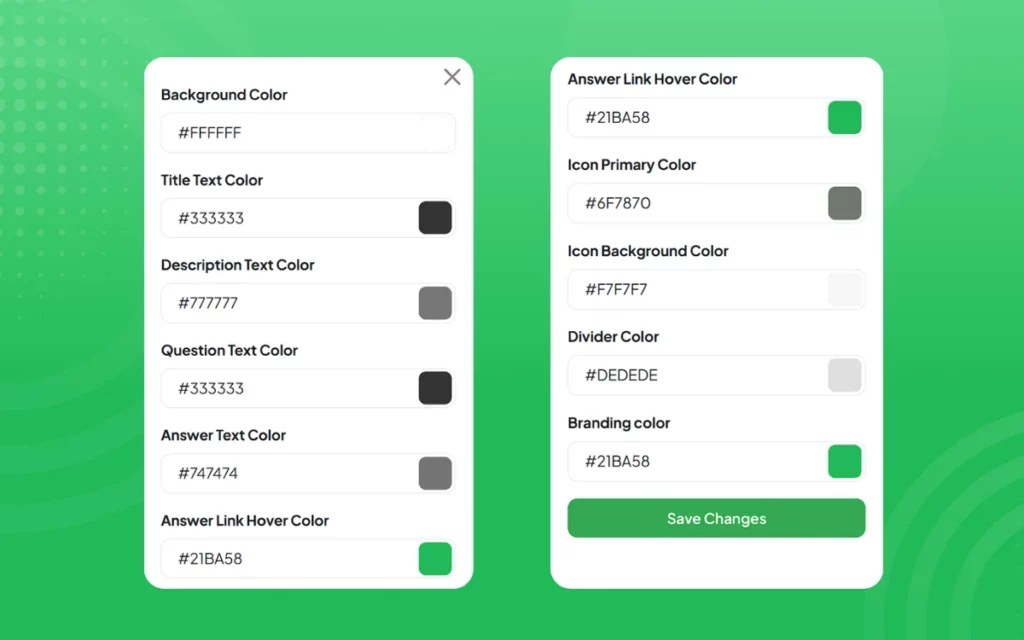Screen dimensions: 1024x640
Task: Close the color settings panel
Action: pos(452,78)
